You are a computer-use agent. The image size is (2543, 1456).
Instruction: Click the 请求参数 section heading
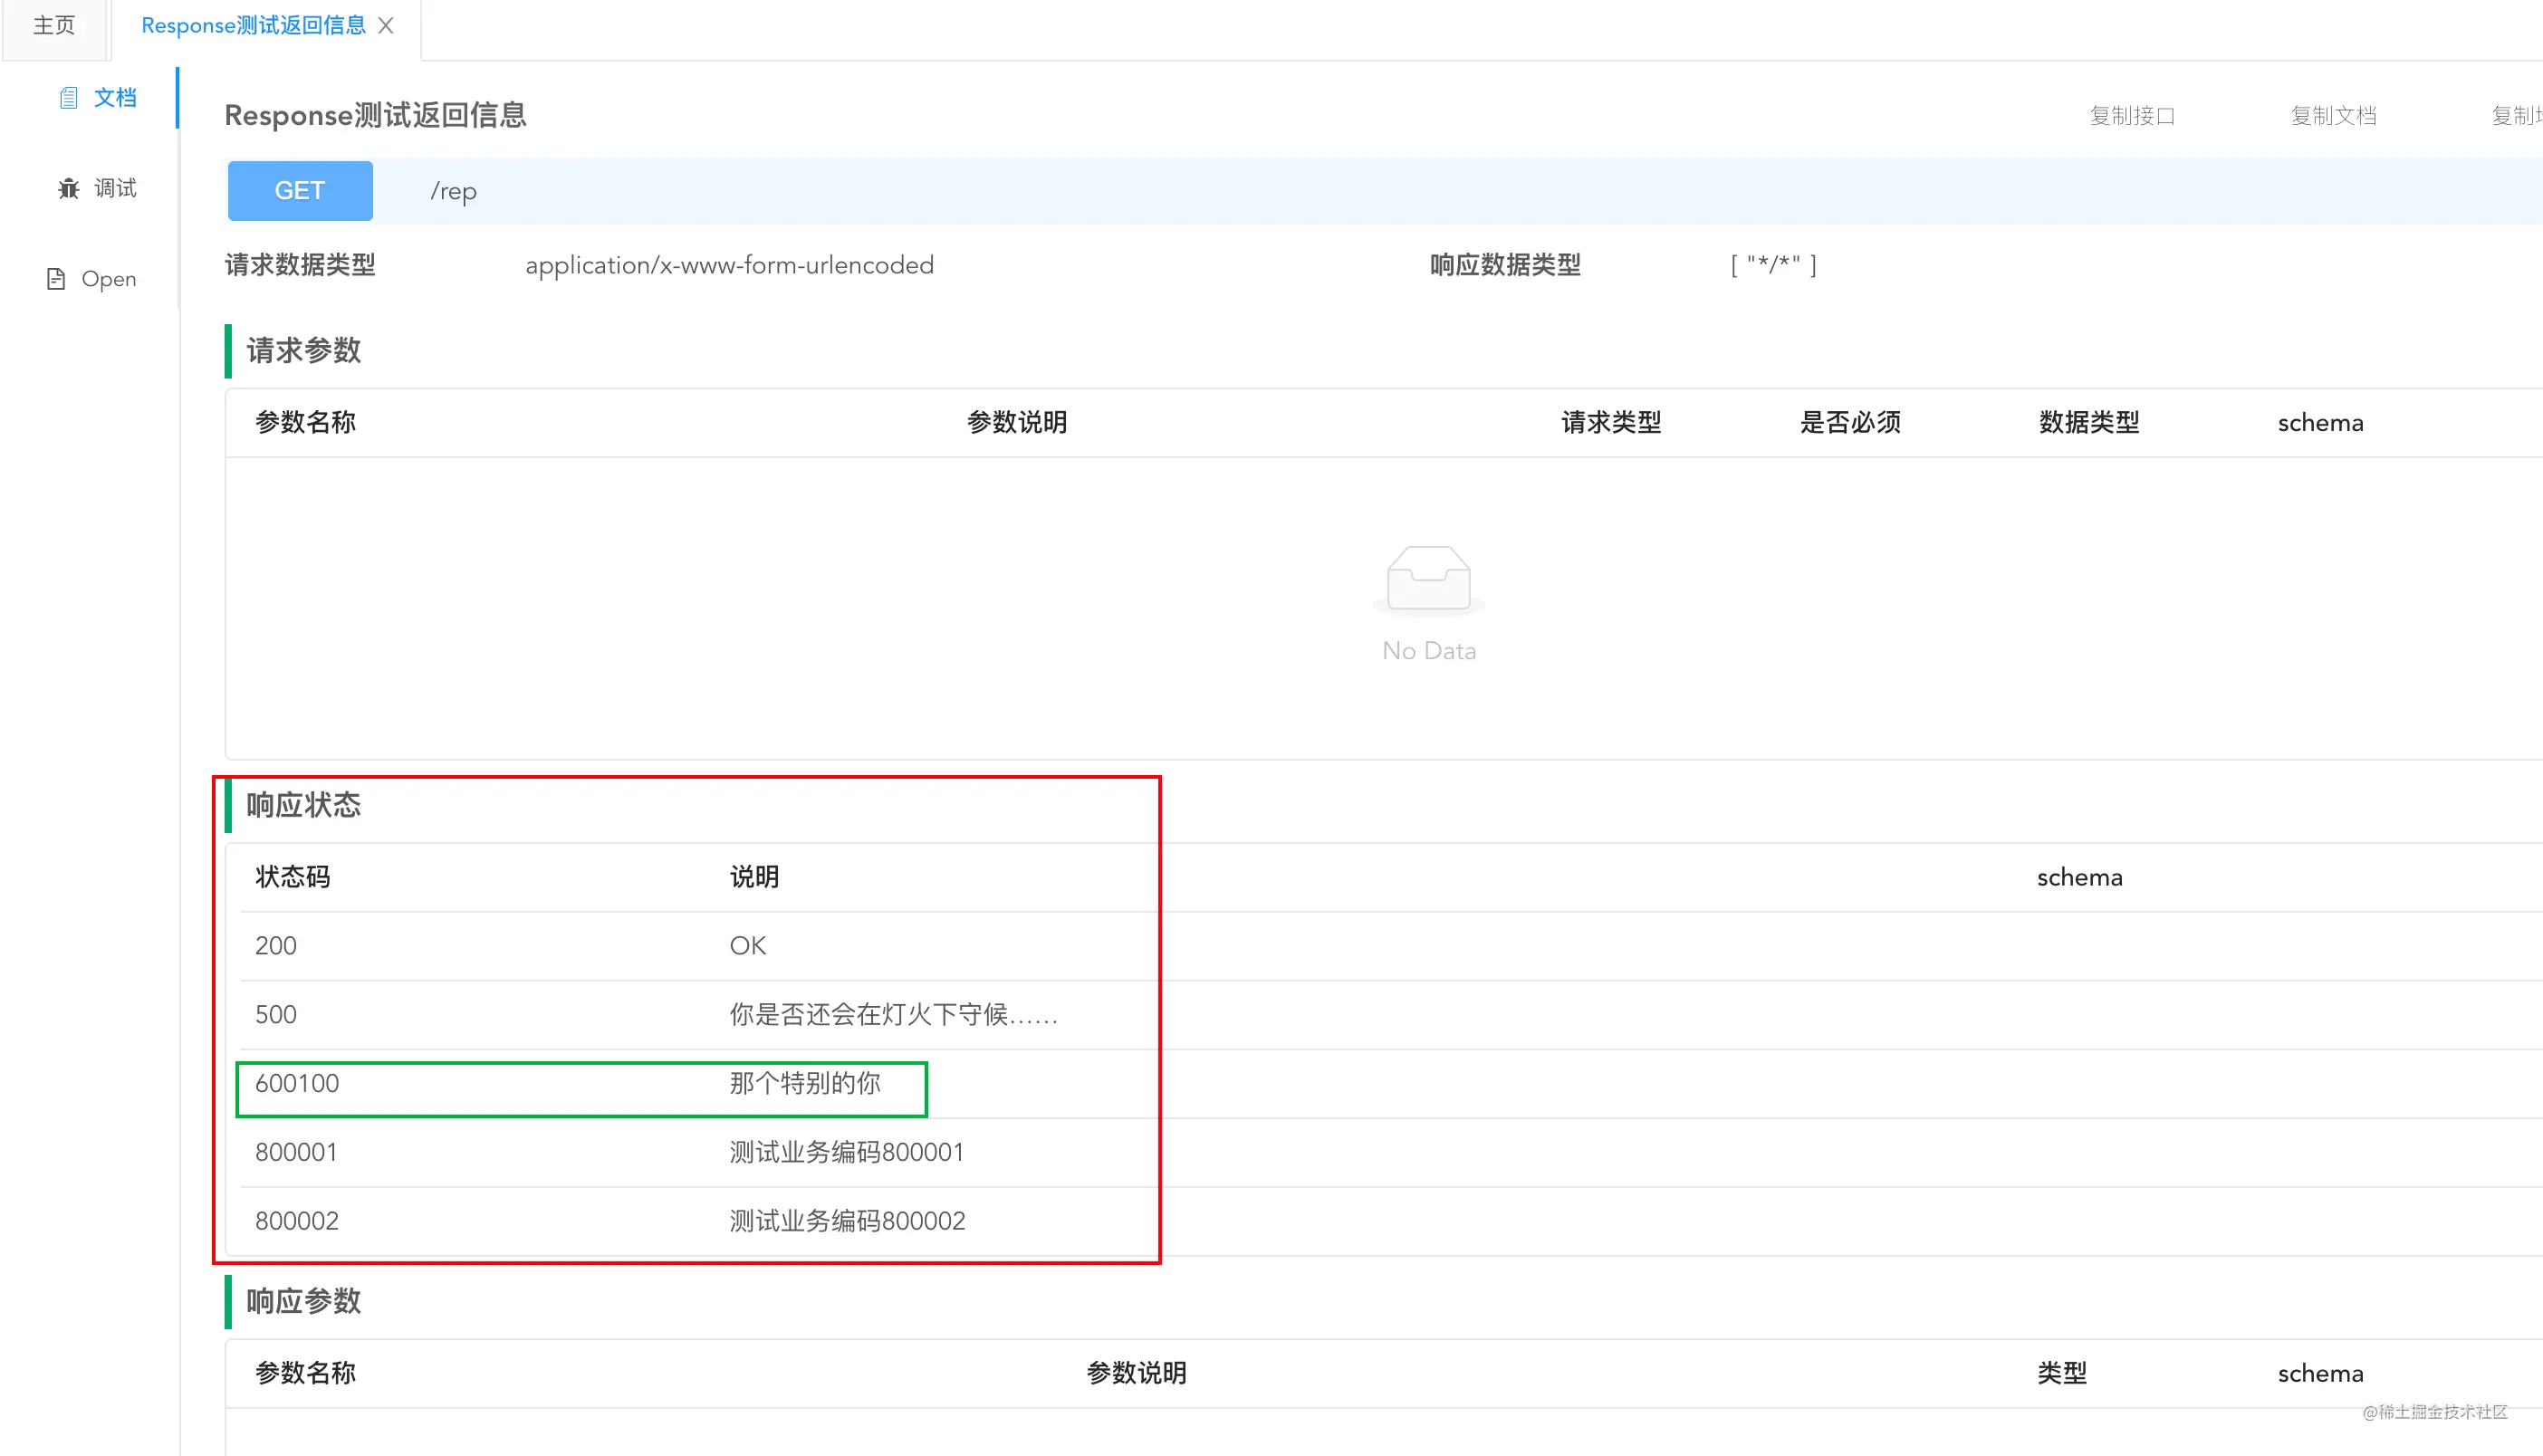click(304, 350)
